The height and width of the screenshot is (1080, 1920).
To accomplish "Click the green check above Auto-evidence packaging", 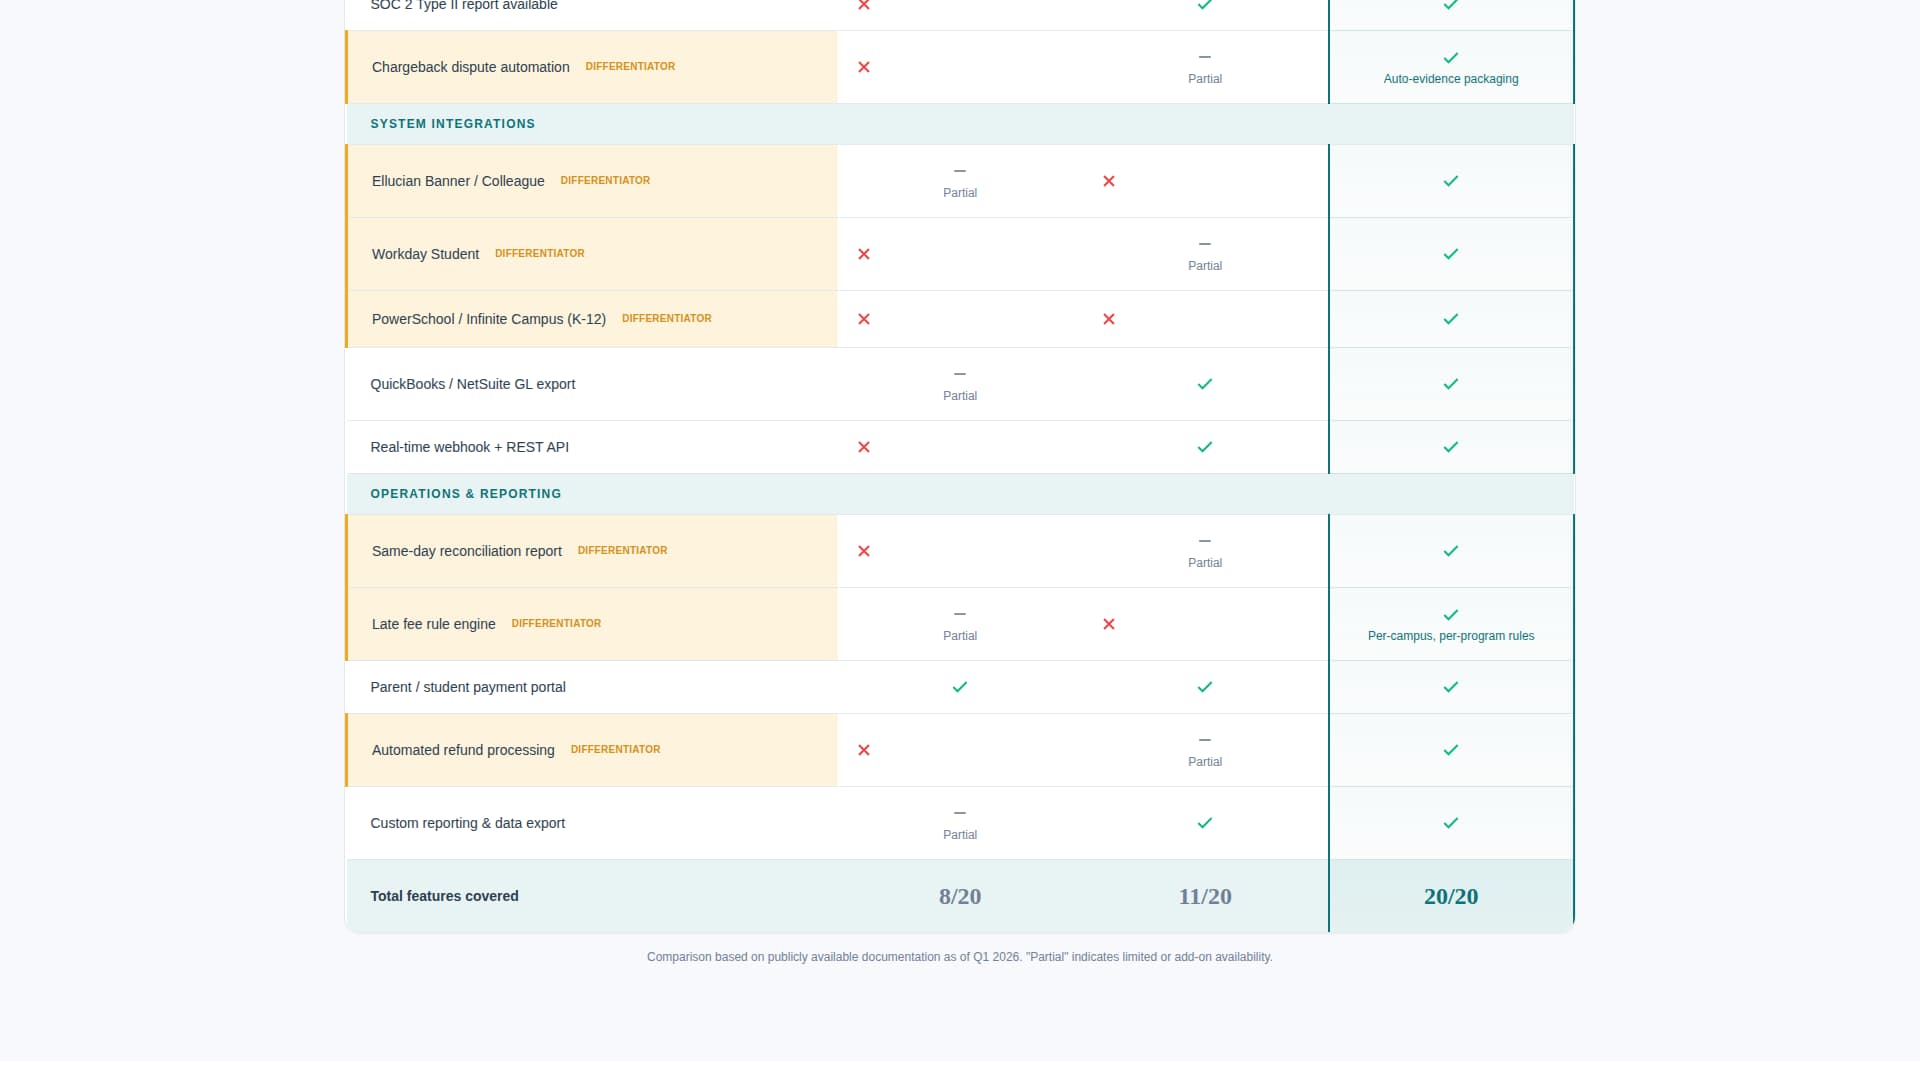I will [1451, 58].
